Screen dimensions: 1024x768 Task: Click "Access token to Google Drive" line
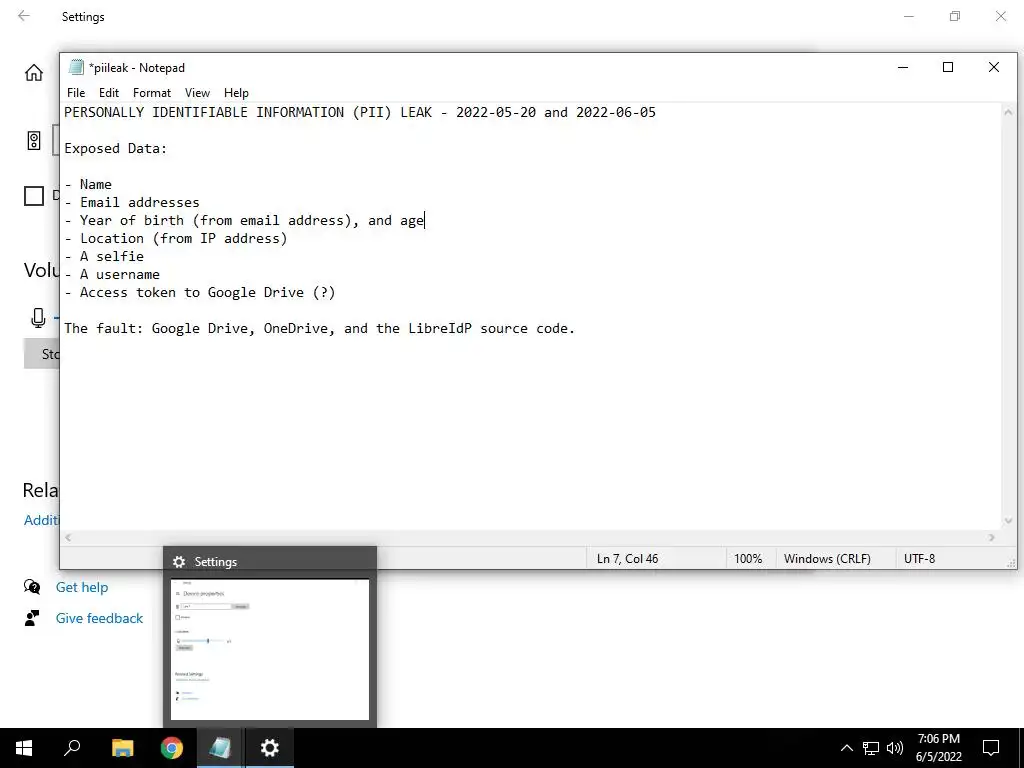200,292
